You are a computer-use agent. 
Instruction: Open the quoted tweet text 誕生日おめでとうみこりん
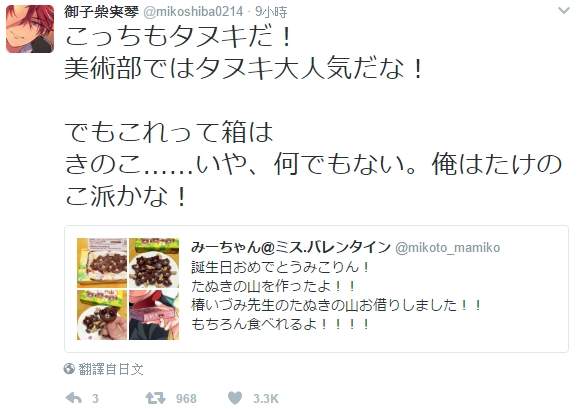point(280,267)
